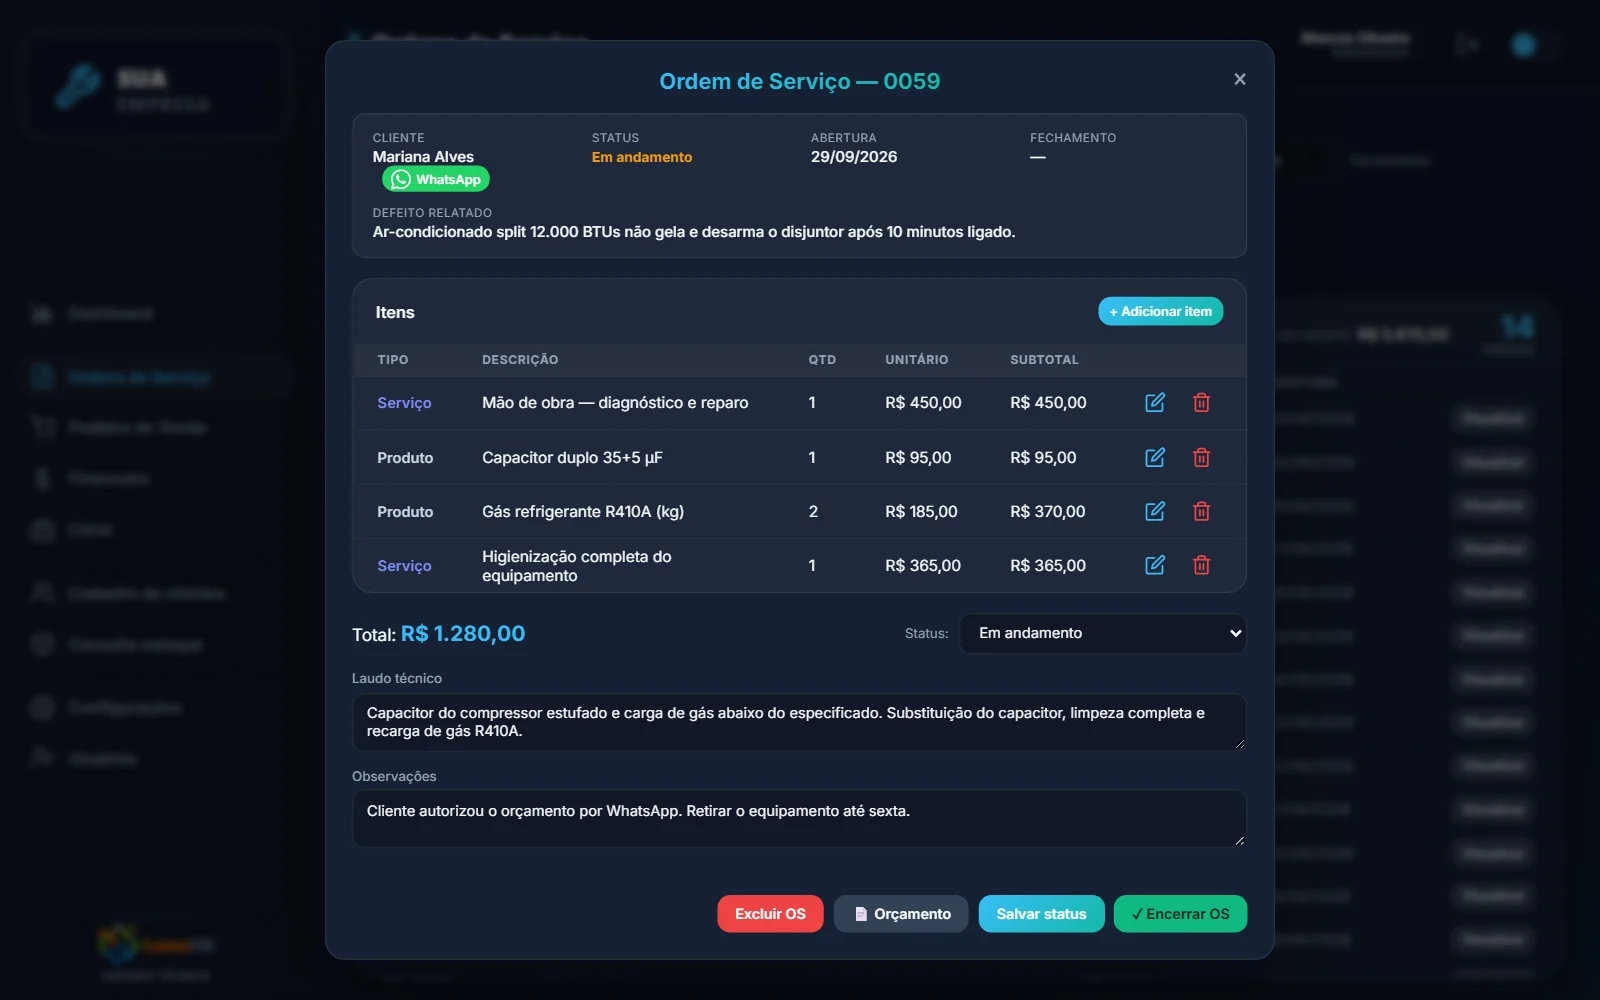Click the TIPO column header
Screen dimensions: 1600x1000
[x=392, y=360]
